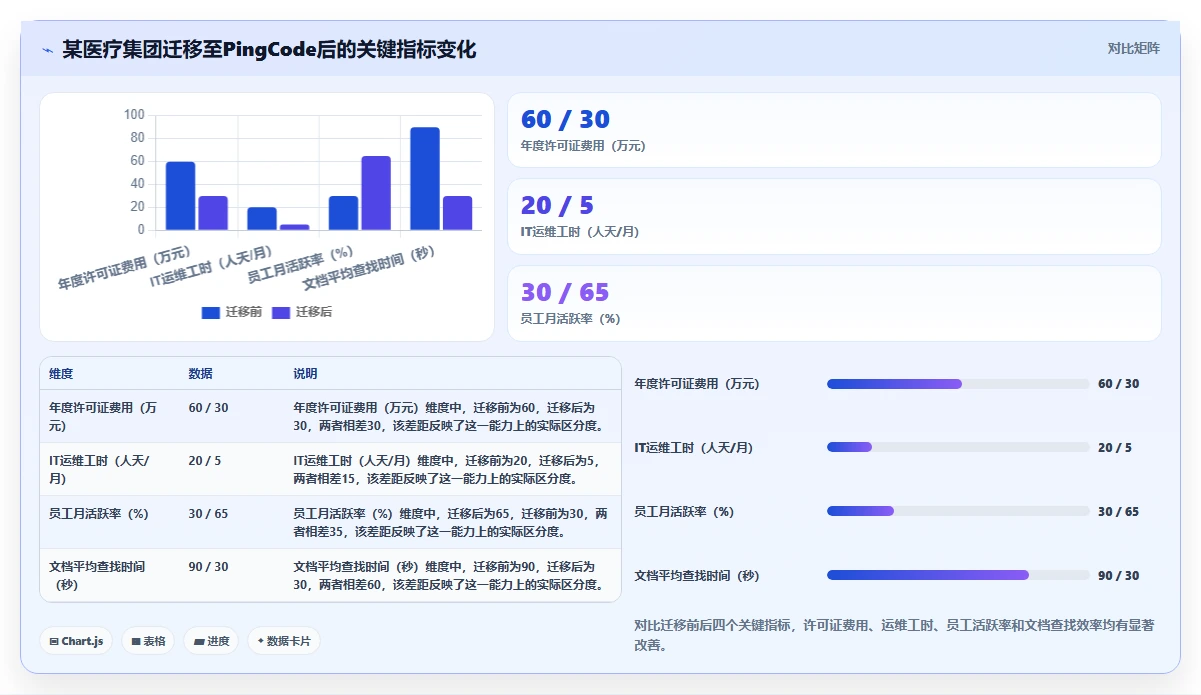Open the 20 / 5 IT运维工时 data card
The height and width of the screenshot is (695, 1201).
(834, 217)
